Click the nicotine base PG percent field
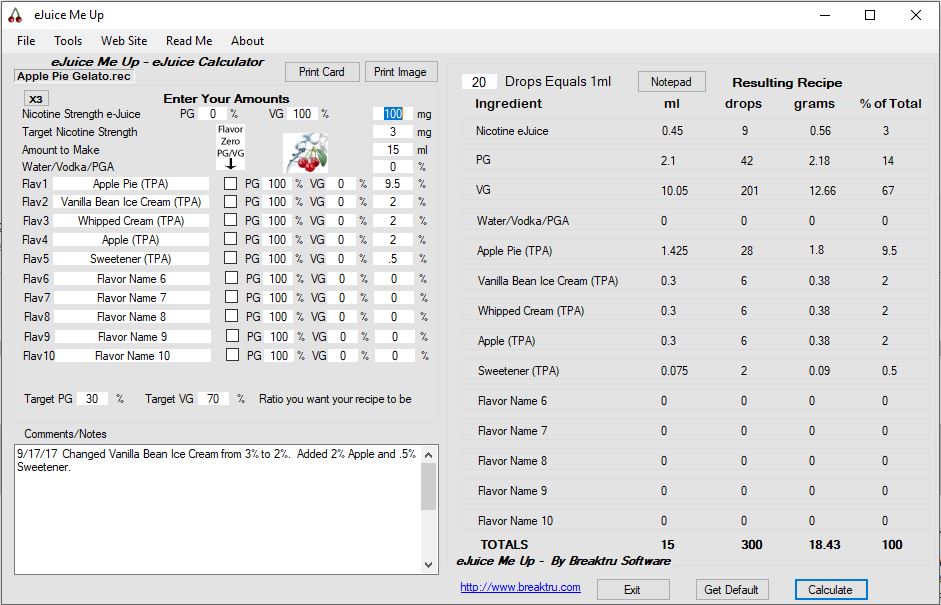Image resolution: width=941 pixels, height=605 pixels. pos(212,114)
